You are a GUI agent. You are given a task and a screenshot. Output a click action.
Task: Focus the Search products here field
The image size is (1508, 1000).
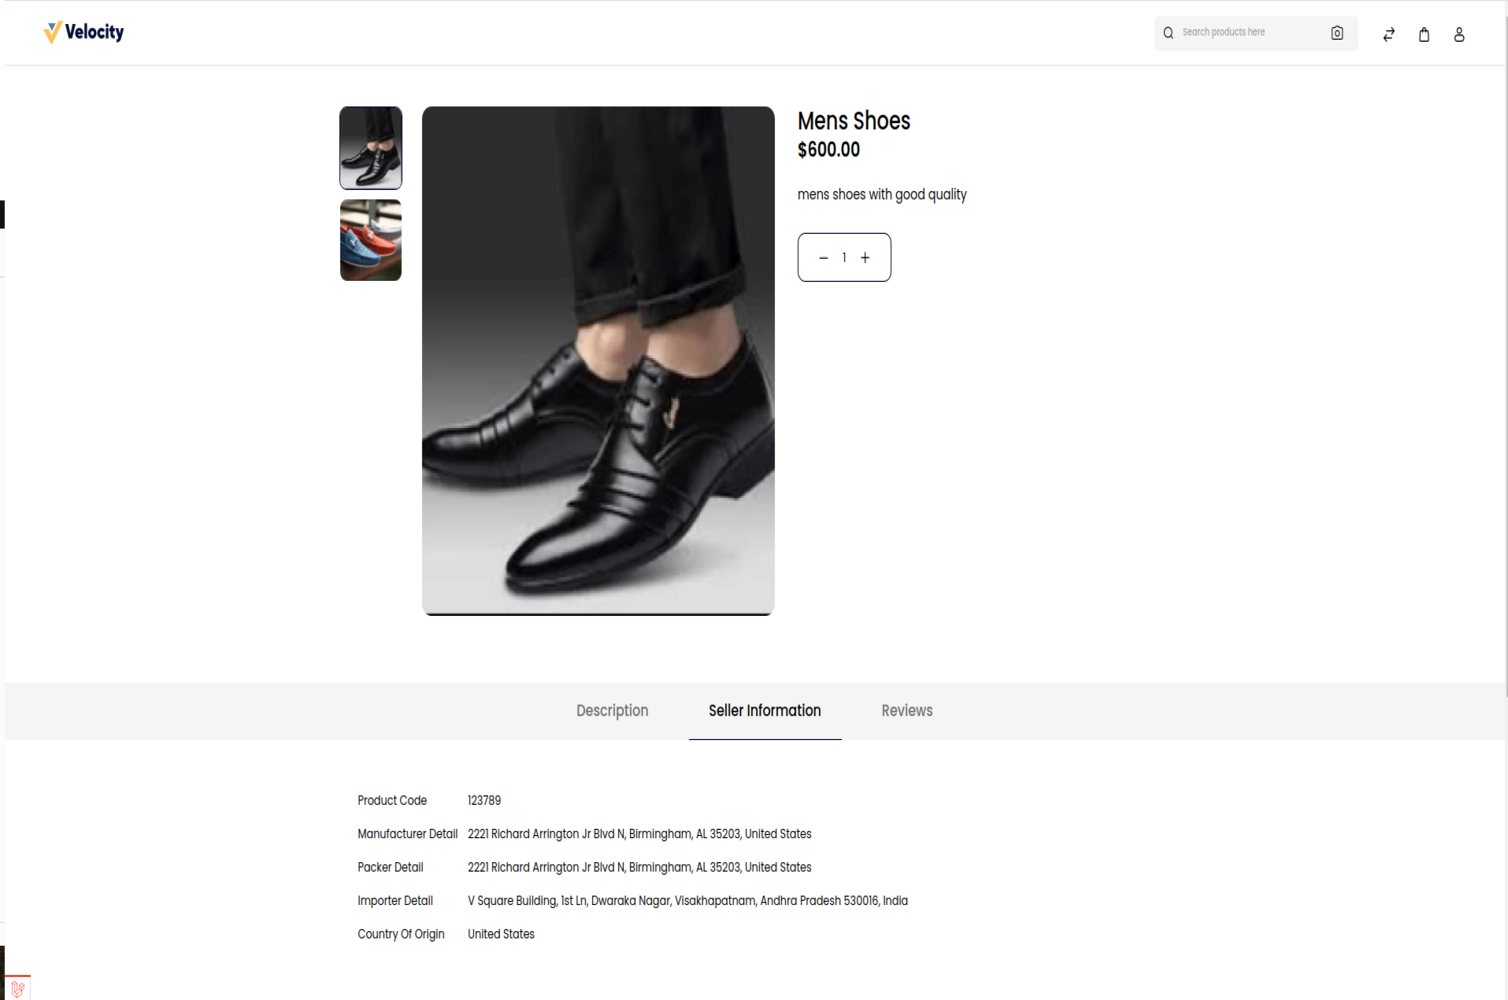tap(1250, 33)
